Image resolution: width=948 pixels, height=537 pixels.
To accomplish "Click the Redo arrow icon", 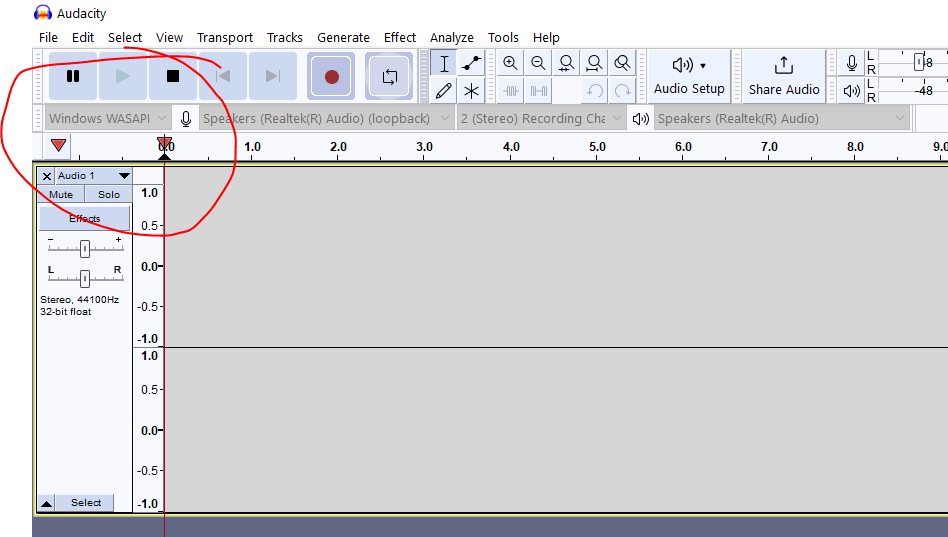I will (x=622, y=91).
